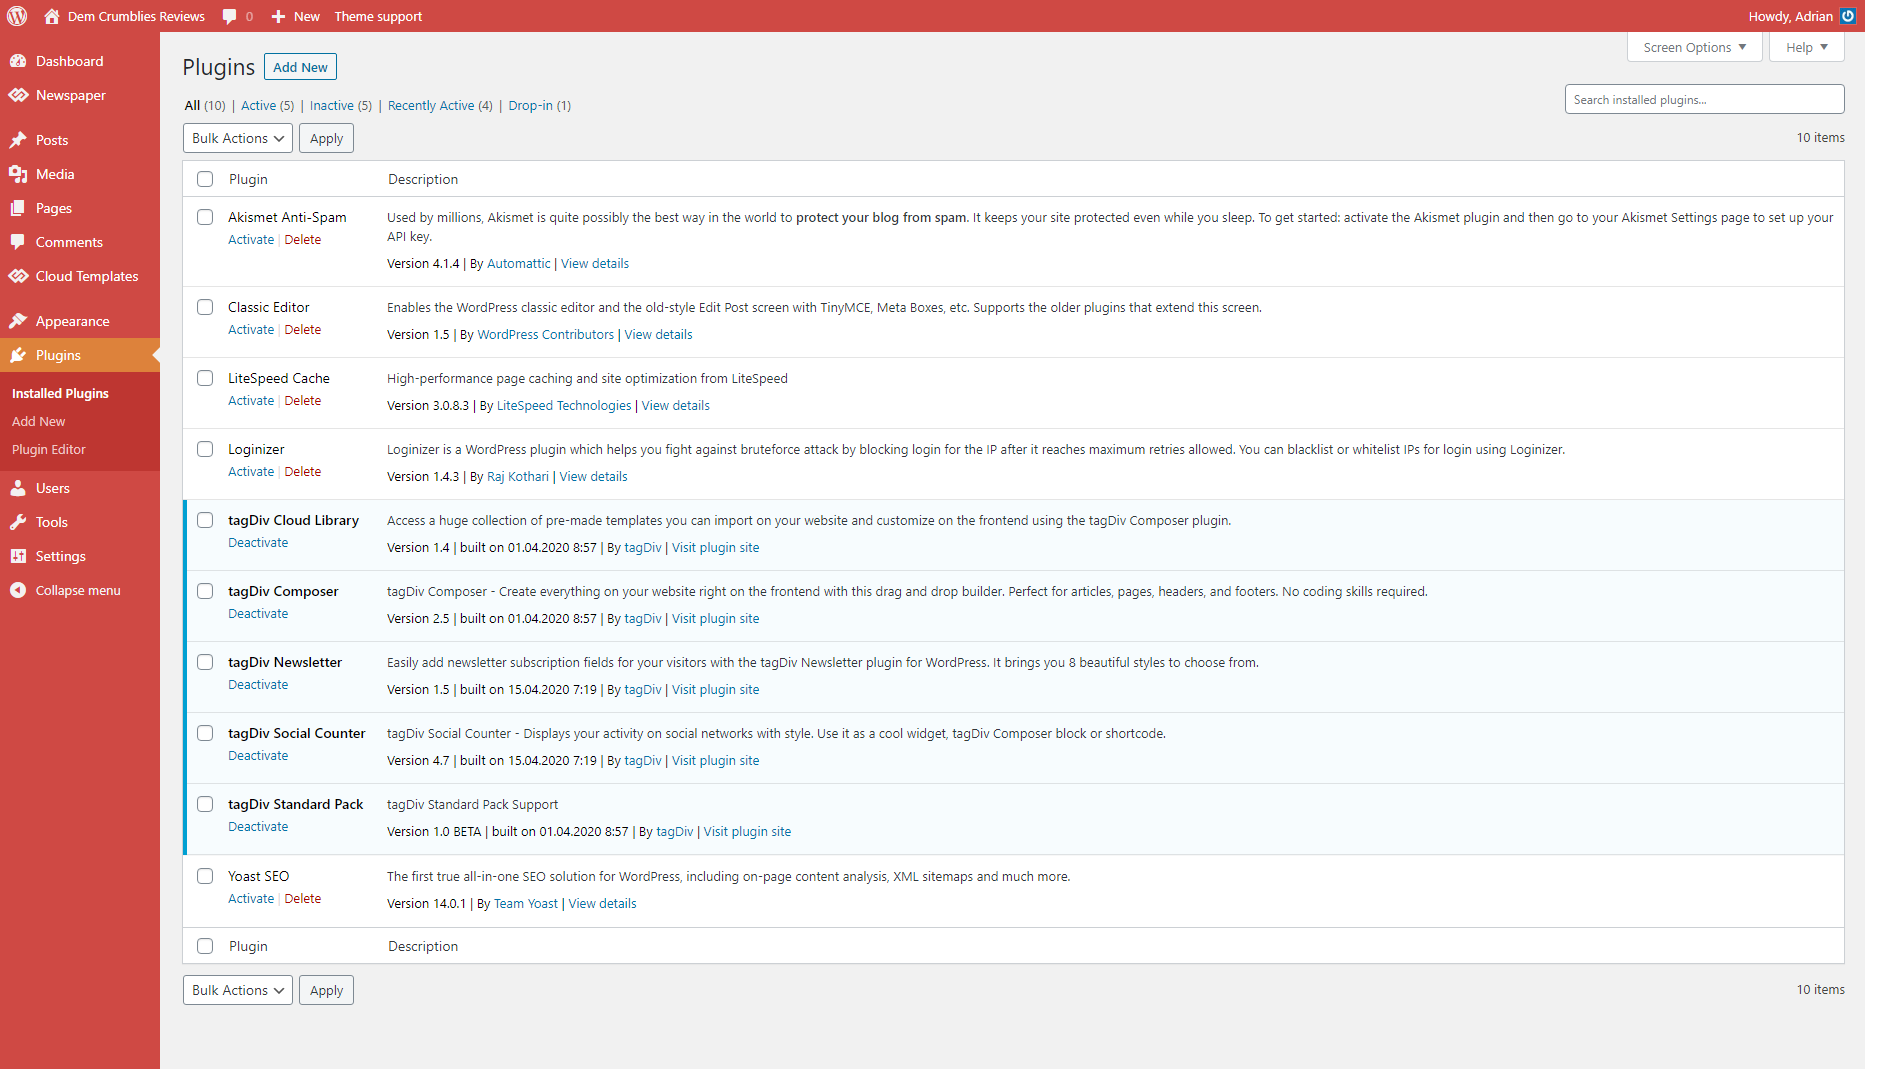Filter plugins by Inactive (5)
1880x1069 pixels.
[341, 105]
